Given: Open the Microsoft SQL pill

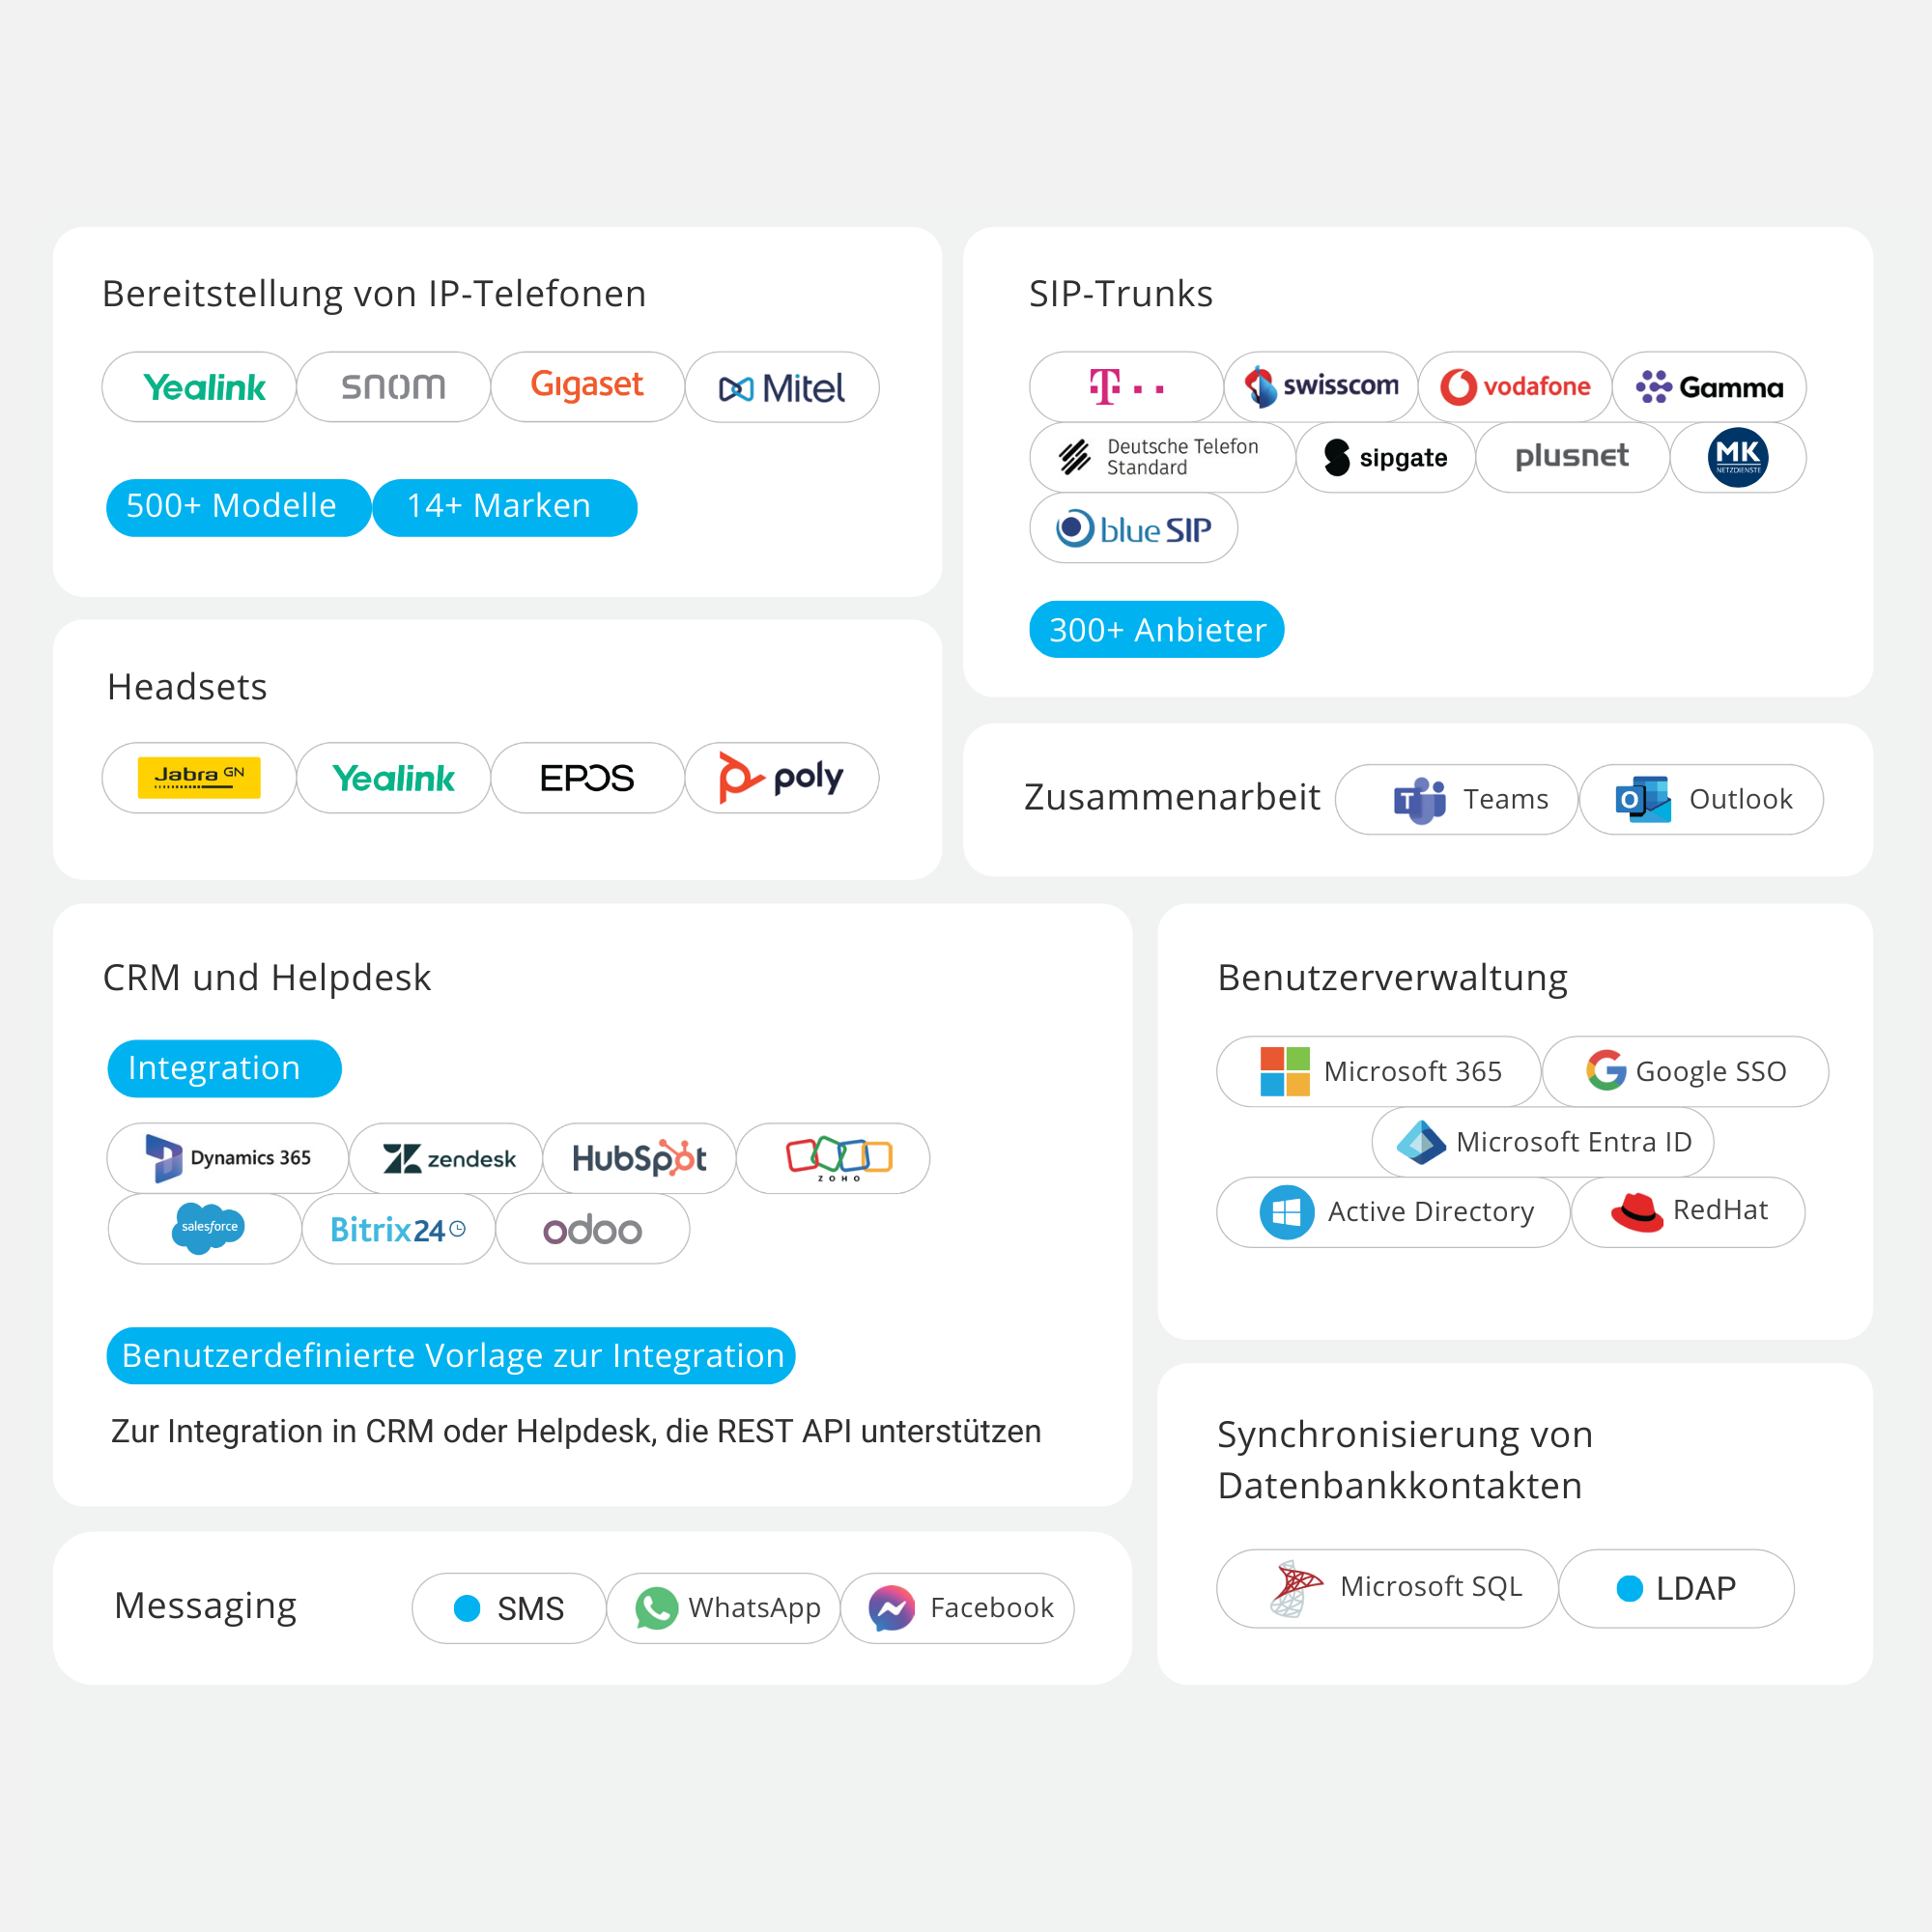Looking at the screenshot, I should 1386,1587.
